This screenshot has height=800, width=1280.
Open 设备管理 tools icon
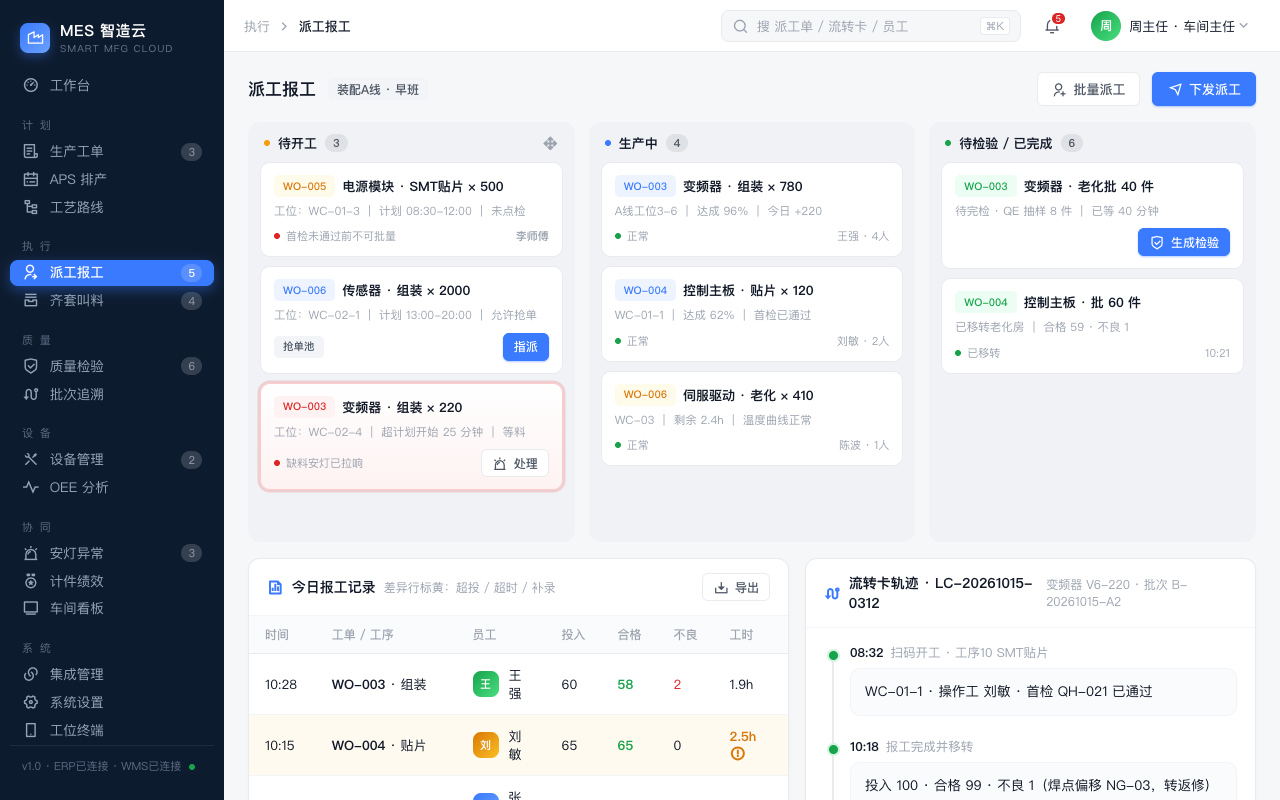tap(31, 459)
